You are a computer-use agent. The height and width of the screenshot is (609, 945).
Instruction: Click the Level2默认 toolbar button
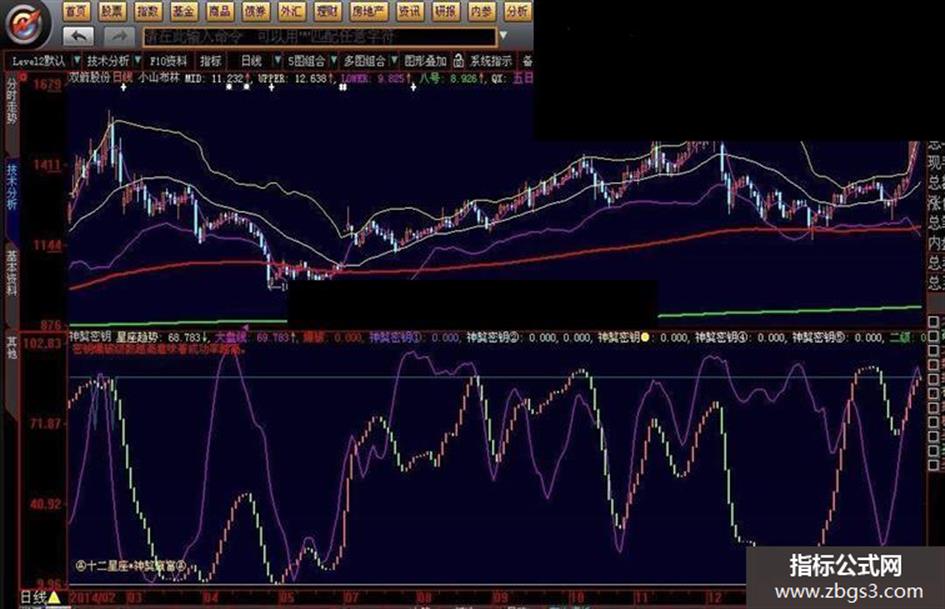point(39,61)
